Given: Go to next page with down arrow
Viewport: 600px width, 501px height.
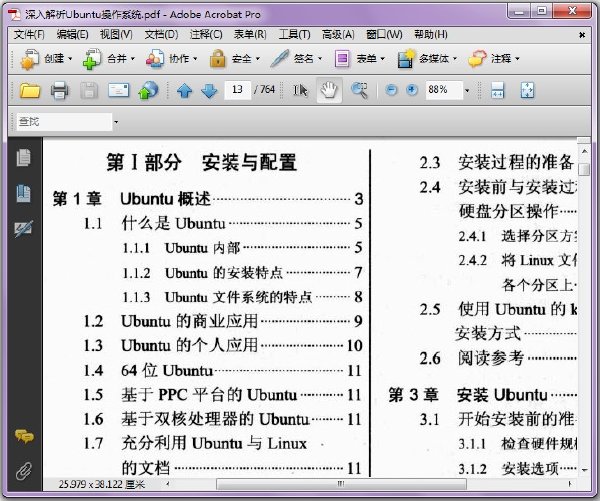Looking at the screenshot, I should click(x=209, y=91).
